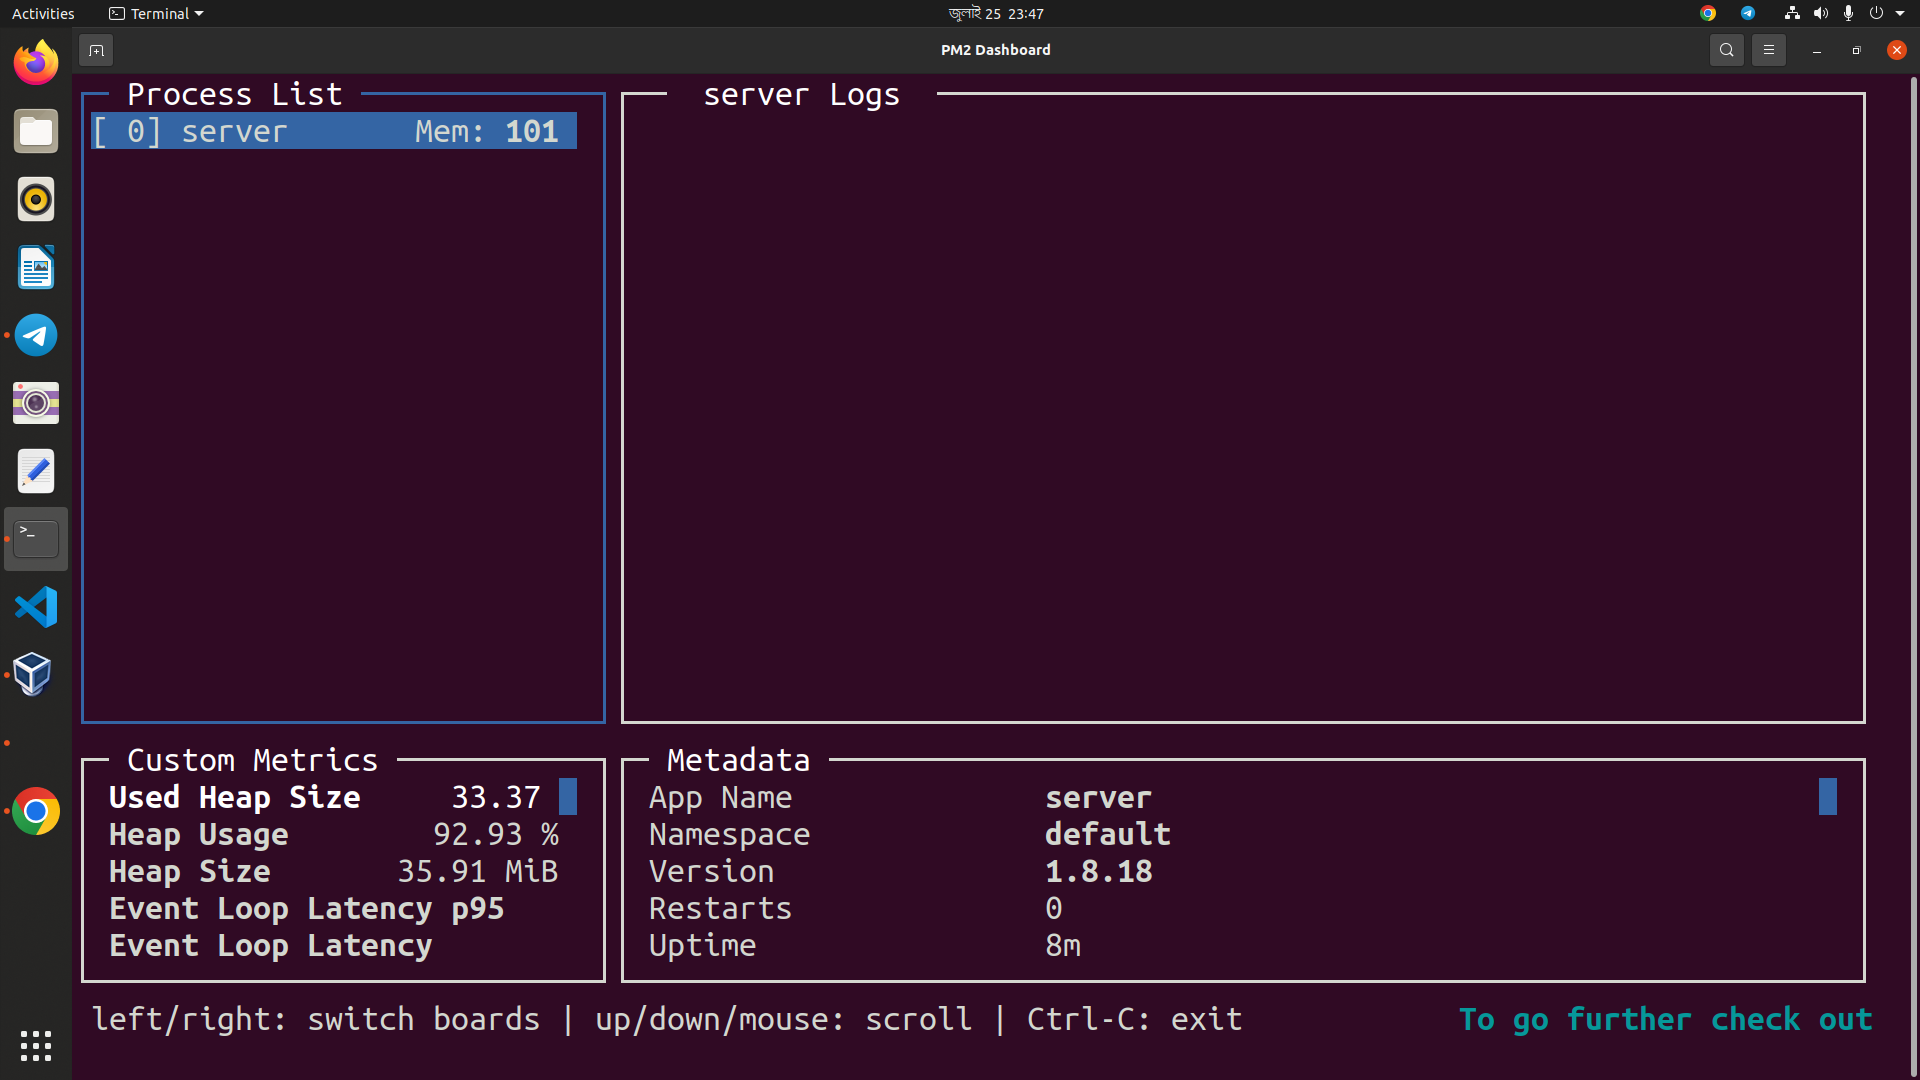Click the 33.37 heap value
This screenshot has width=1920, height=1080.
(x=496, y=797)
